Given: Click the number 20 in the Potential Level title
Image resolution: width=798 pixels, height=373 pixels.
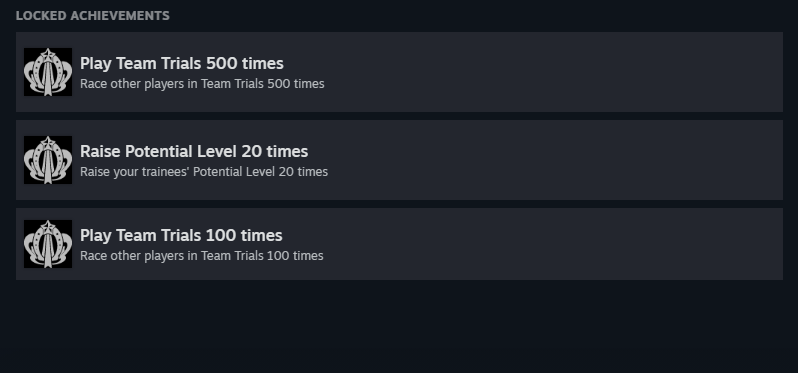Looking at the screenshot, I should click(251, 152).
